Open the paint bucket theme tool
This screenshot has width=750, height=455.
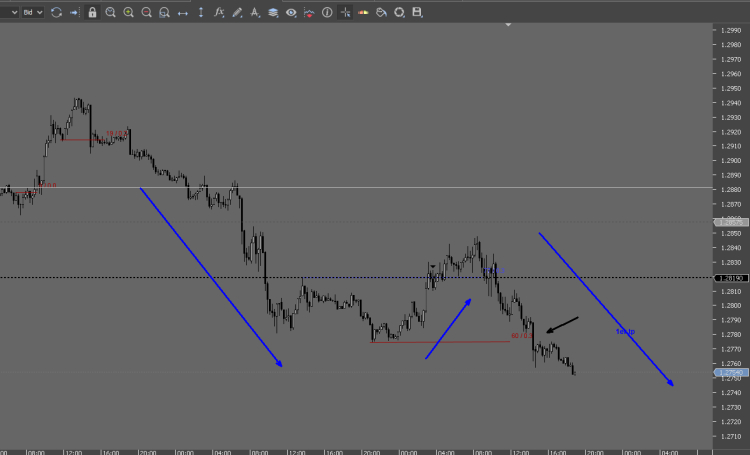[x=381, y=12]
